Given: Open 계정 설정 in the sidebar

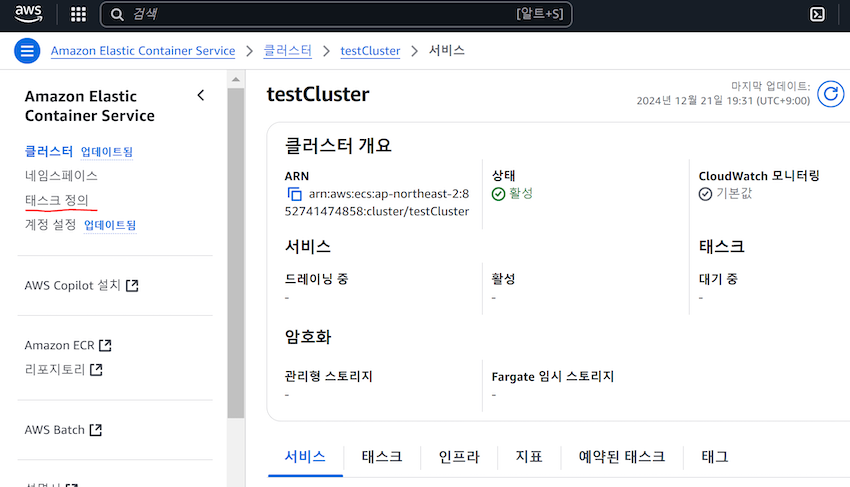Looking at the screenshot, I should pyautogui.click(x=50, y=225).
